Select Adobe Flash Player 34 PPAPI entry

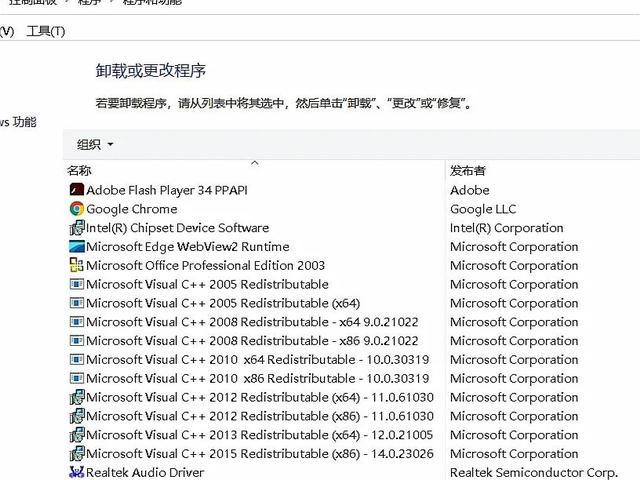(167, 190)
